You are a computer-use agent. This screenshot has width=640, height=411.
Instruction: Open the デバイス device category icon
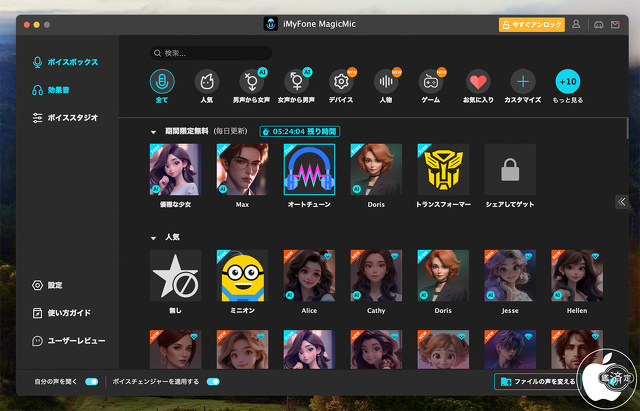point(341,82)
